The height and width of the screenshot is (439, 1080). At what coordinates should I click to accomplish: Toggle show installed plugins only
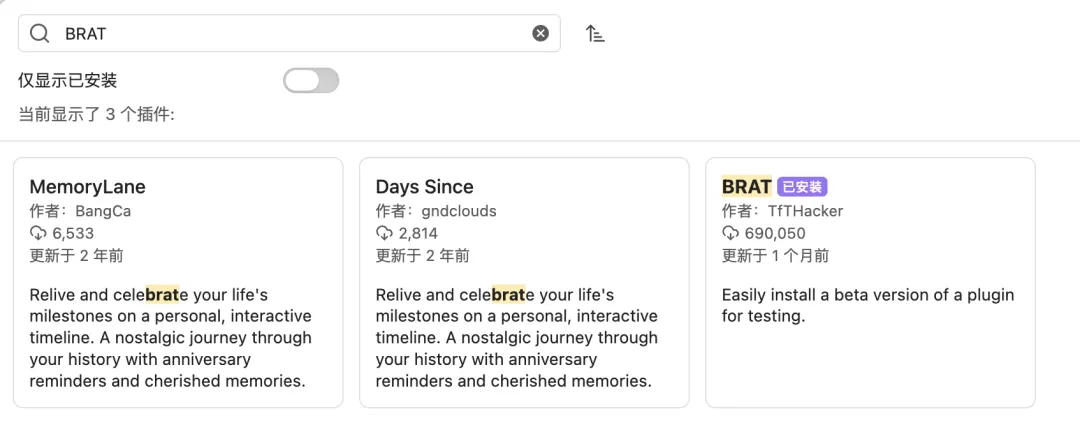[311, 81]
